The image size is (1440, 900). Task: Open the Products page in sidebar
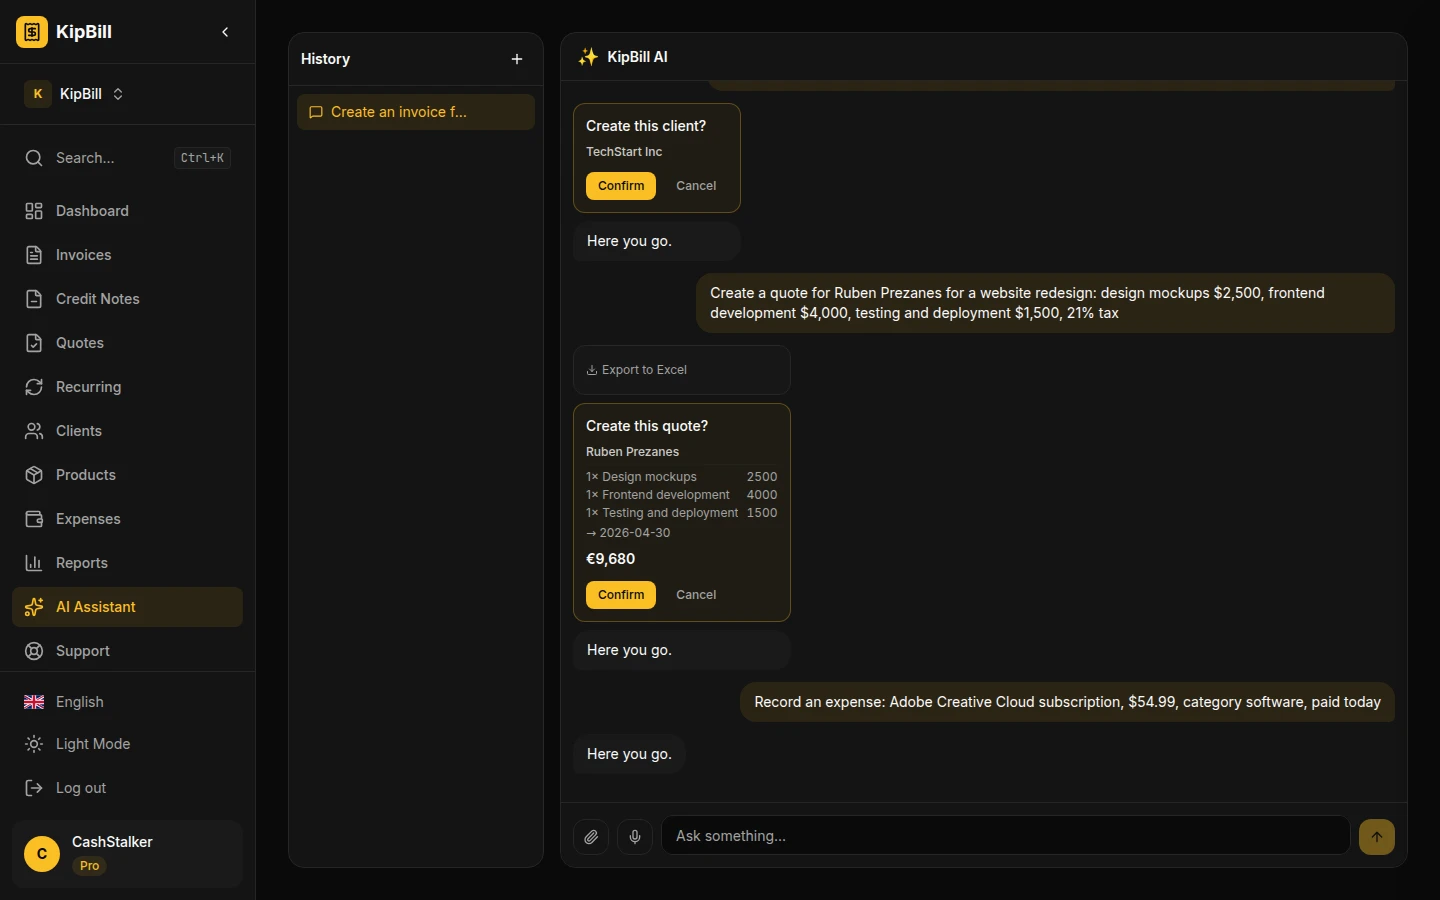pos(85,475)
